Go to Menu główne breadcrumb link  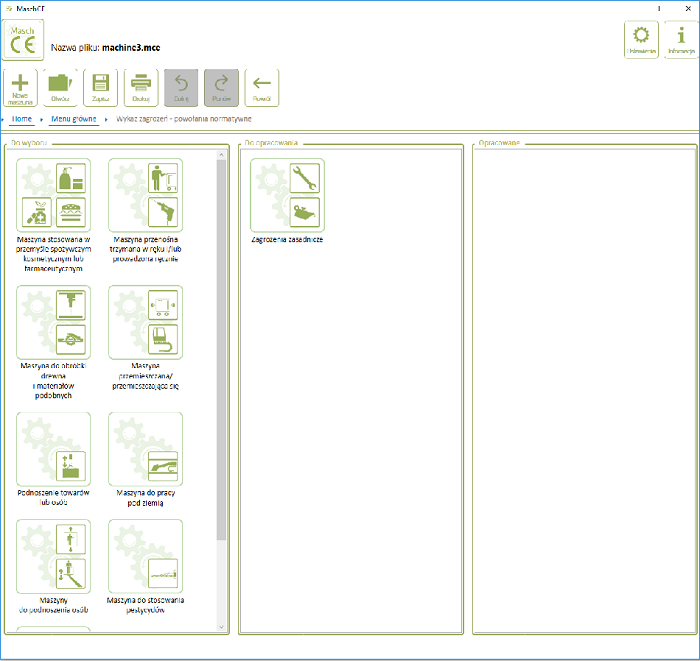74,119
